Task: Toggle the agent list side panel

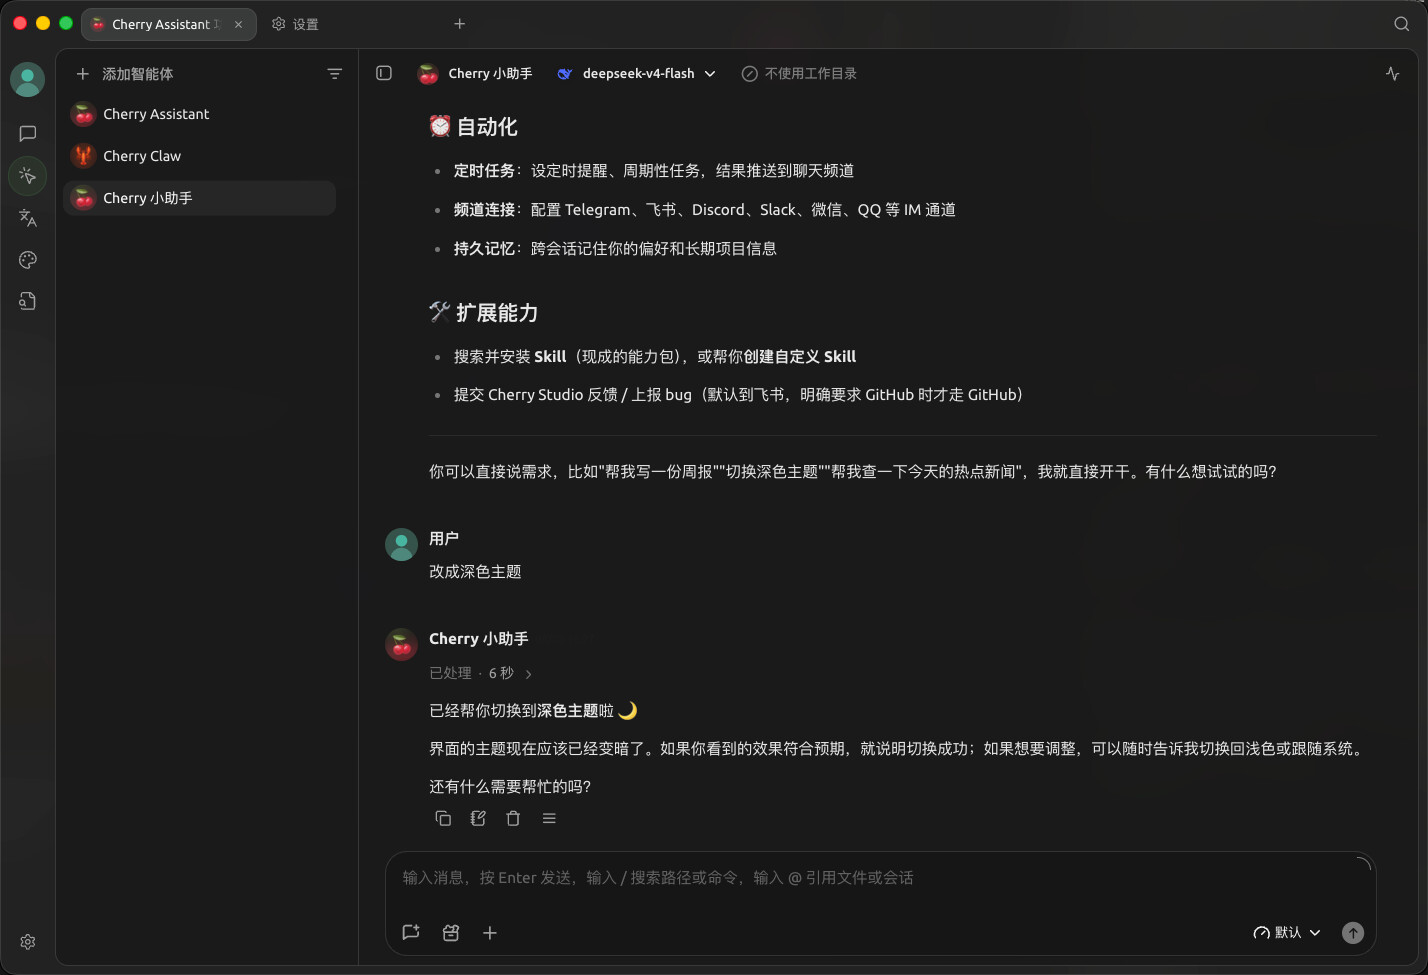Action: pyautogui.click(x=384, y=73)
